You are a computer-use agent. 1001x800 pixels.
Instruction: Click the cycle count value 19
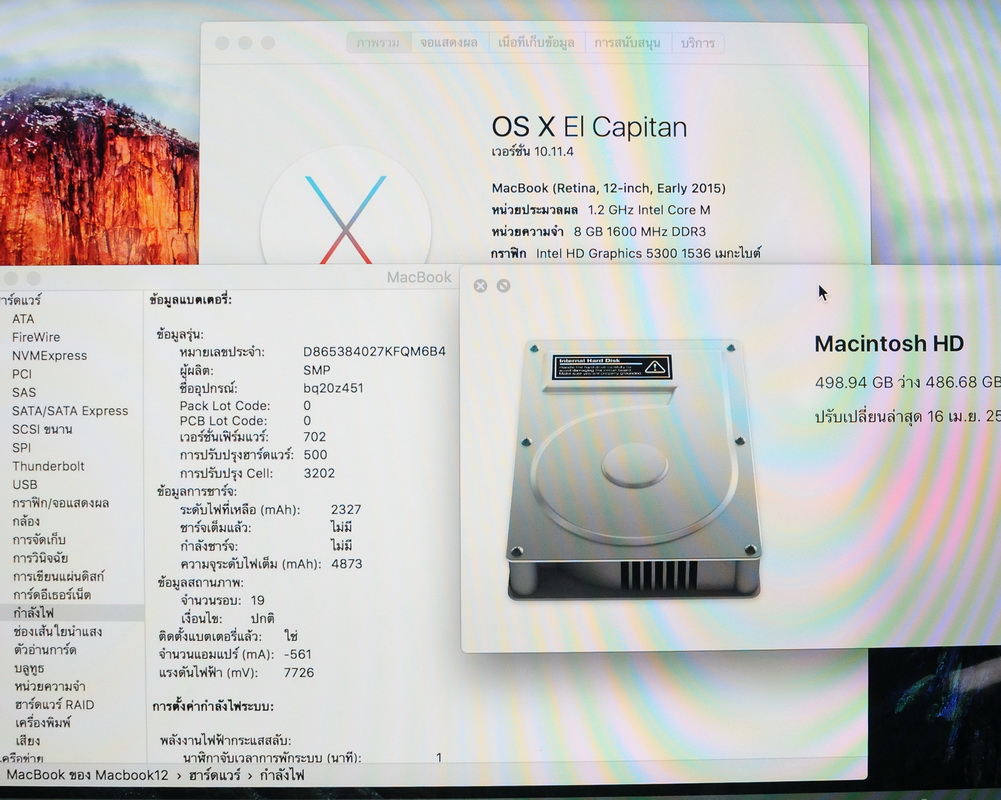[258, 600]
